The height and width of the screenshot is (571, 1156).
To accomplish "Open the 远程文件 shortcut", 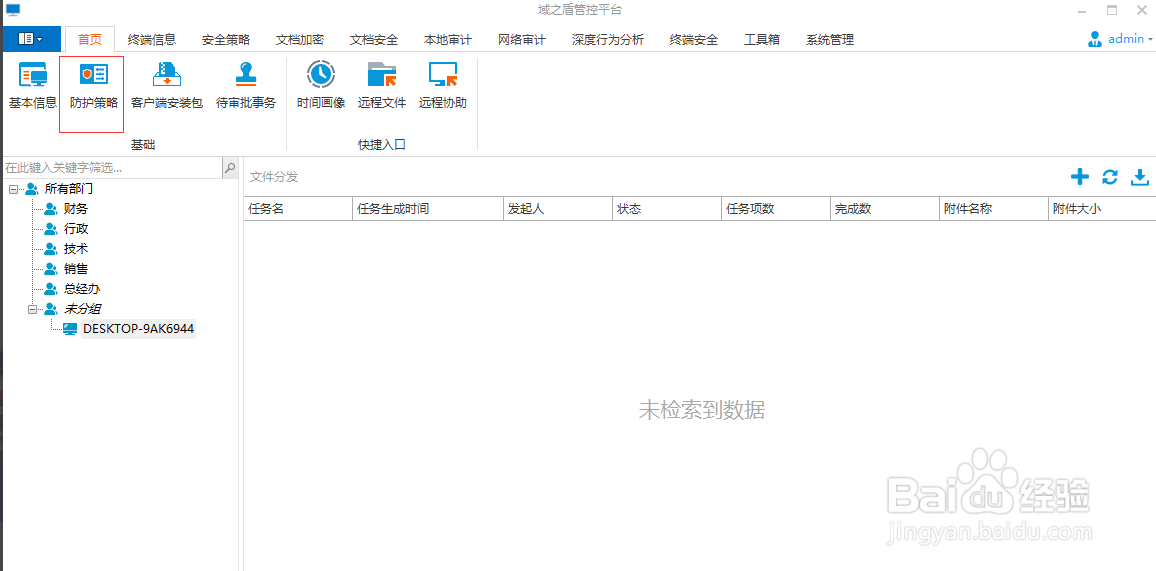I will pyautogui.click(x=382, y=87).
